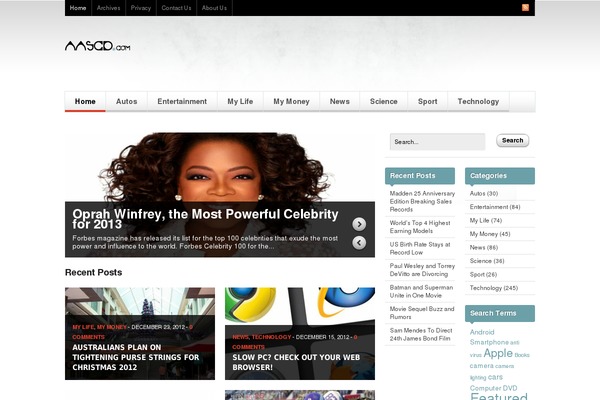The height and width of the screenshot is (400, 600).
Task: Select the Apple search term tag
Action: pos(498,353)
